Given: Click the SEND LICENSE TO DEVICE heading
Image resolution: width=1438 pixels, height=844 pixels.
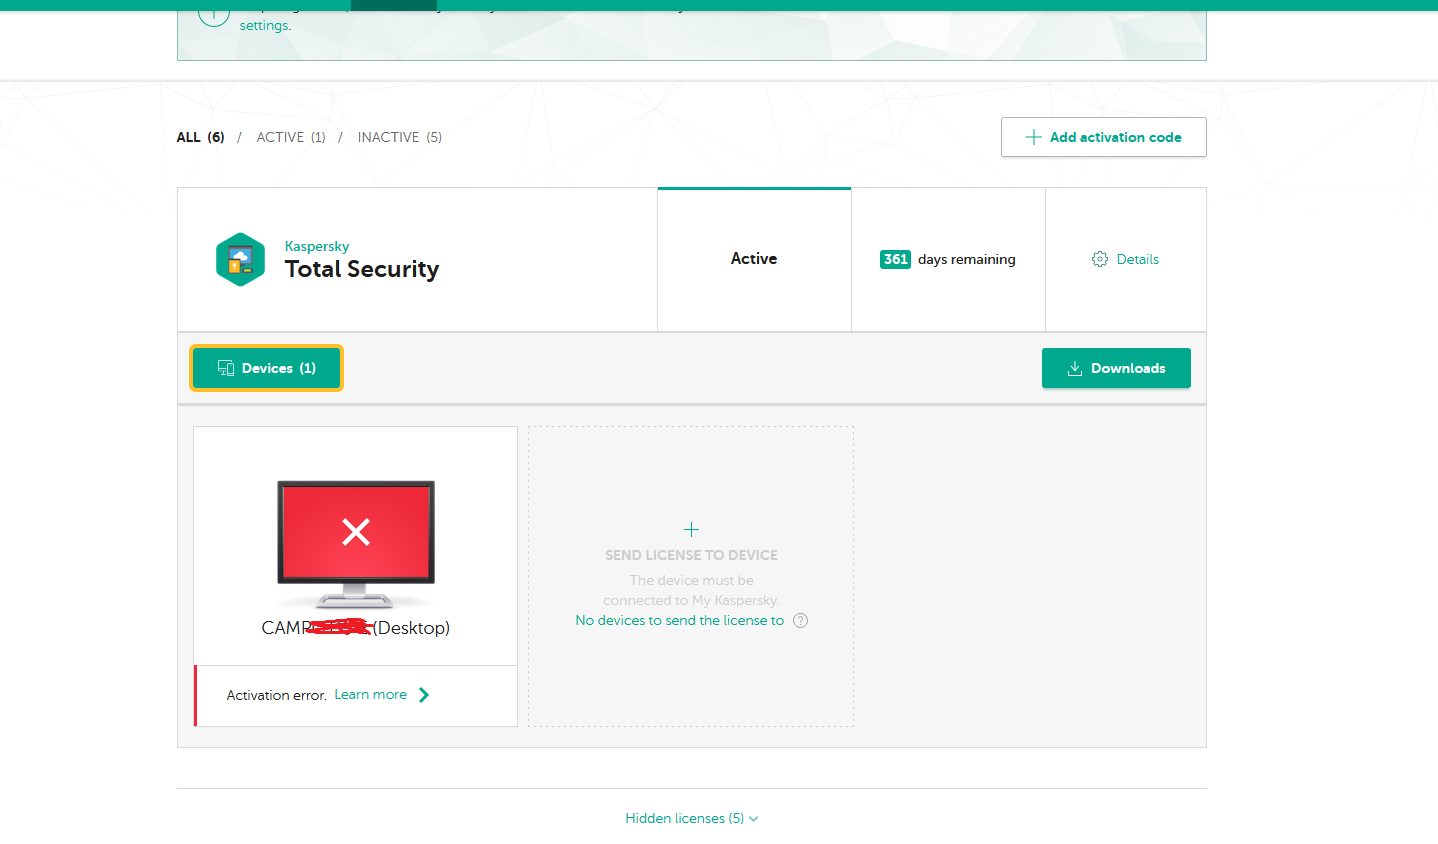Looking at the screenshot, I should point(691,555).
